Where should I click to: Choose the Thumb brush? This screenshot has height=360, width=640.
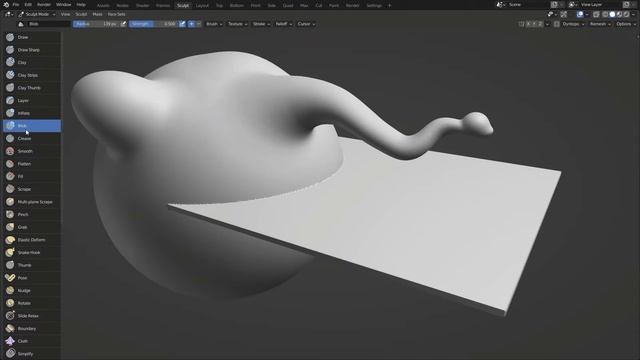(32, 265)
